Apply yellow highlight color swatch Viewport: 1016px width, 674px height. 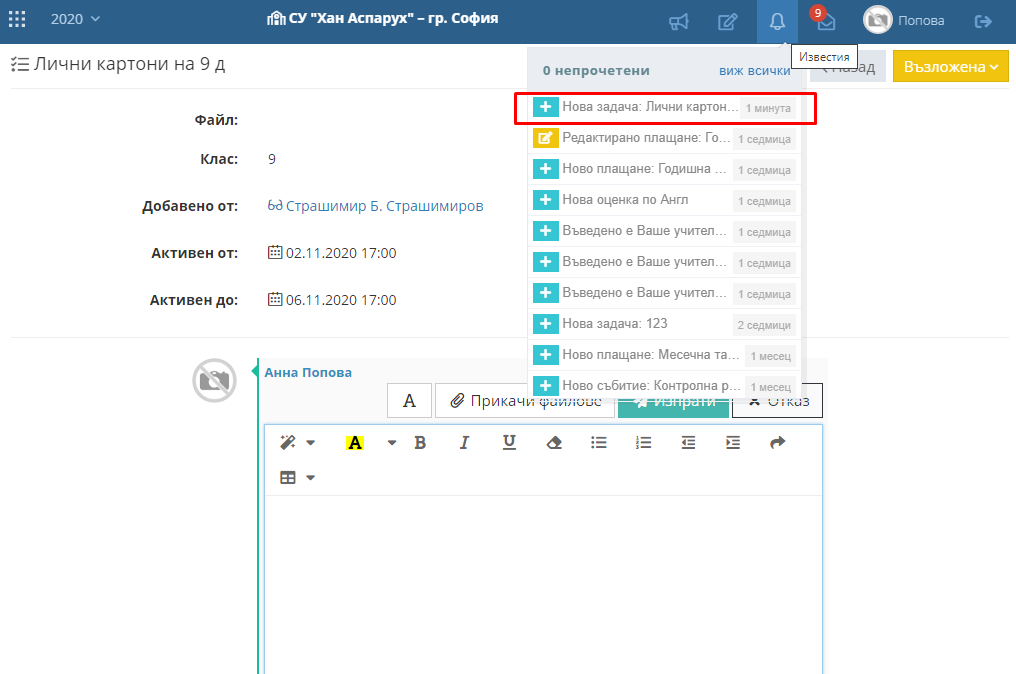coord(354,443)
